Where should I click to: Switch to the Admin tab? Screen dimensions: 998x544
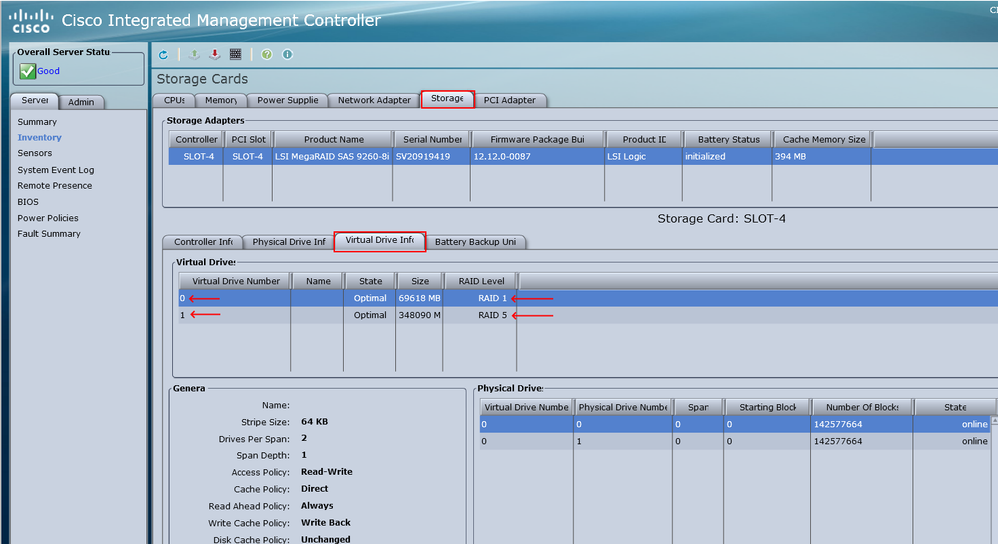point(81,102)
